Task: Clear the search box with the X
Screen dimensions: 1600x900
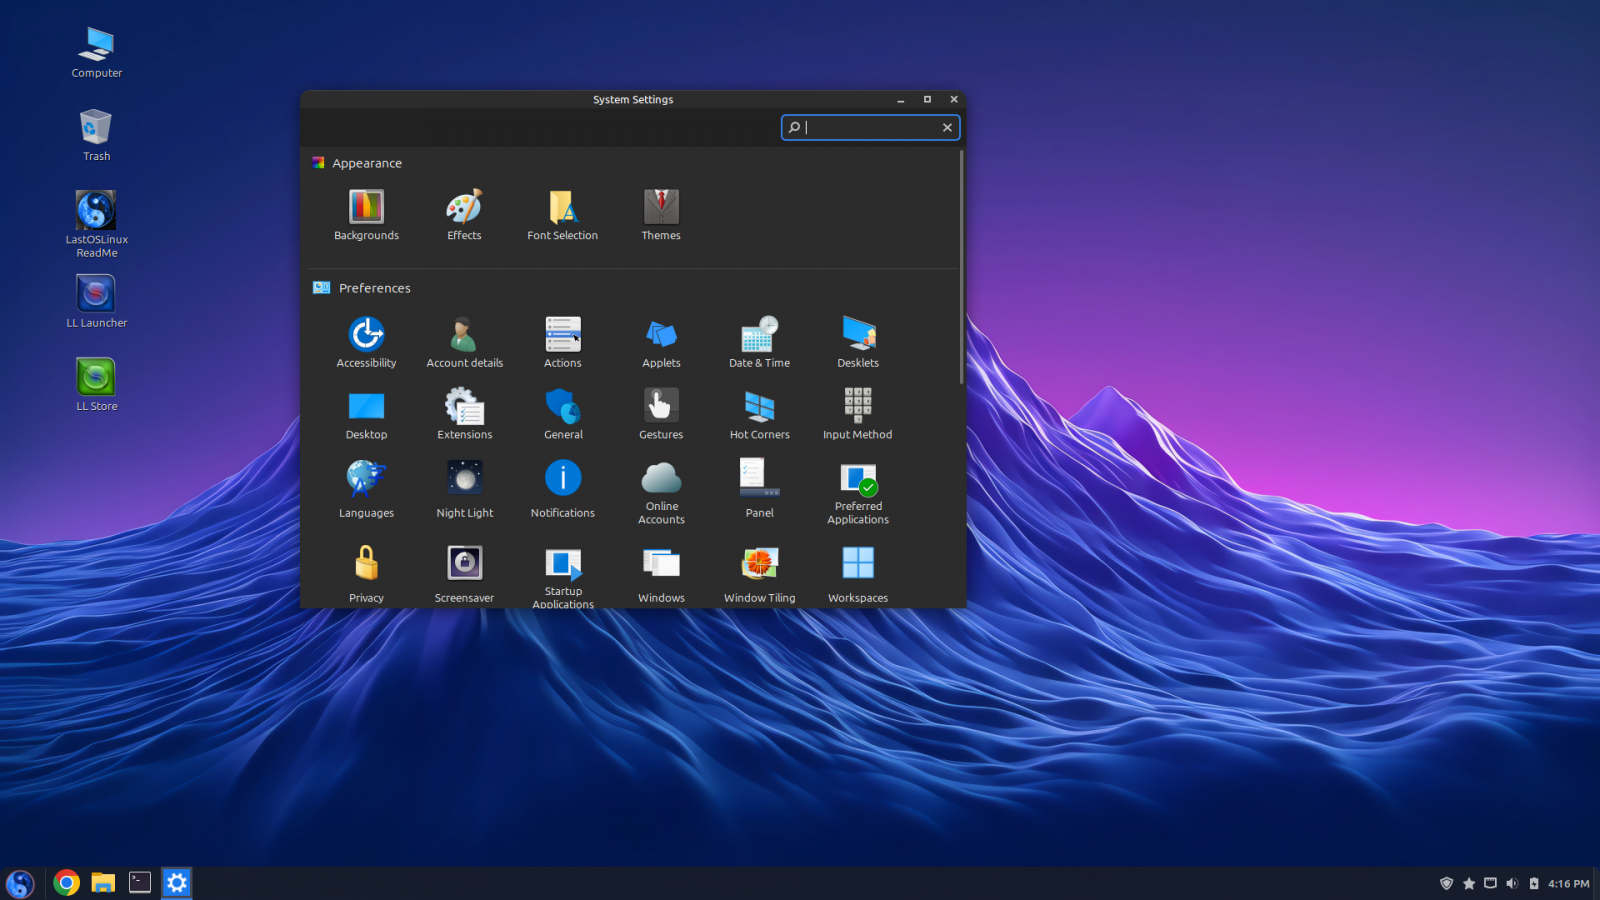Action: pos(947,127)
